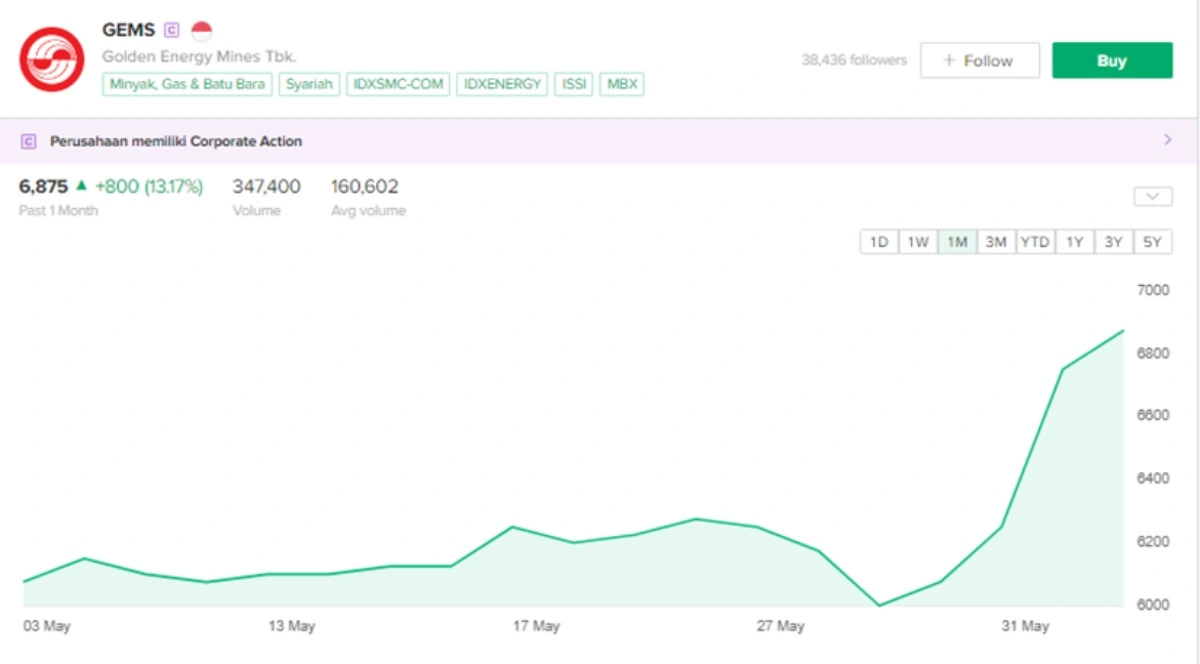Click the 6000 price axis label
The width and height of the screenshot is (1200, 664).
1154,604
